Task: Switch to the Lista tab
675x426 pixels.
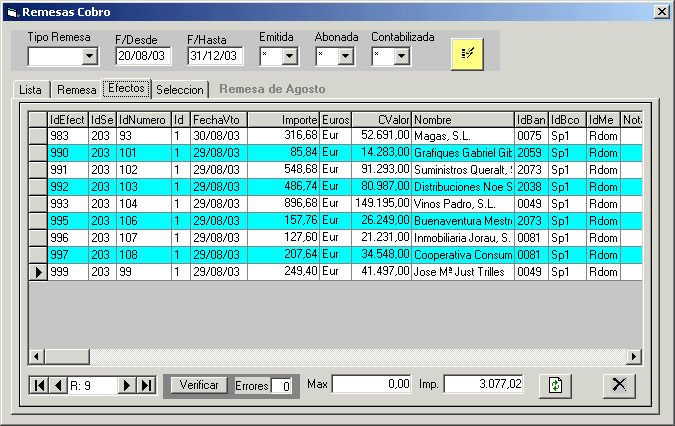Action: tap(31, 90)
